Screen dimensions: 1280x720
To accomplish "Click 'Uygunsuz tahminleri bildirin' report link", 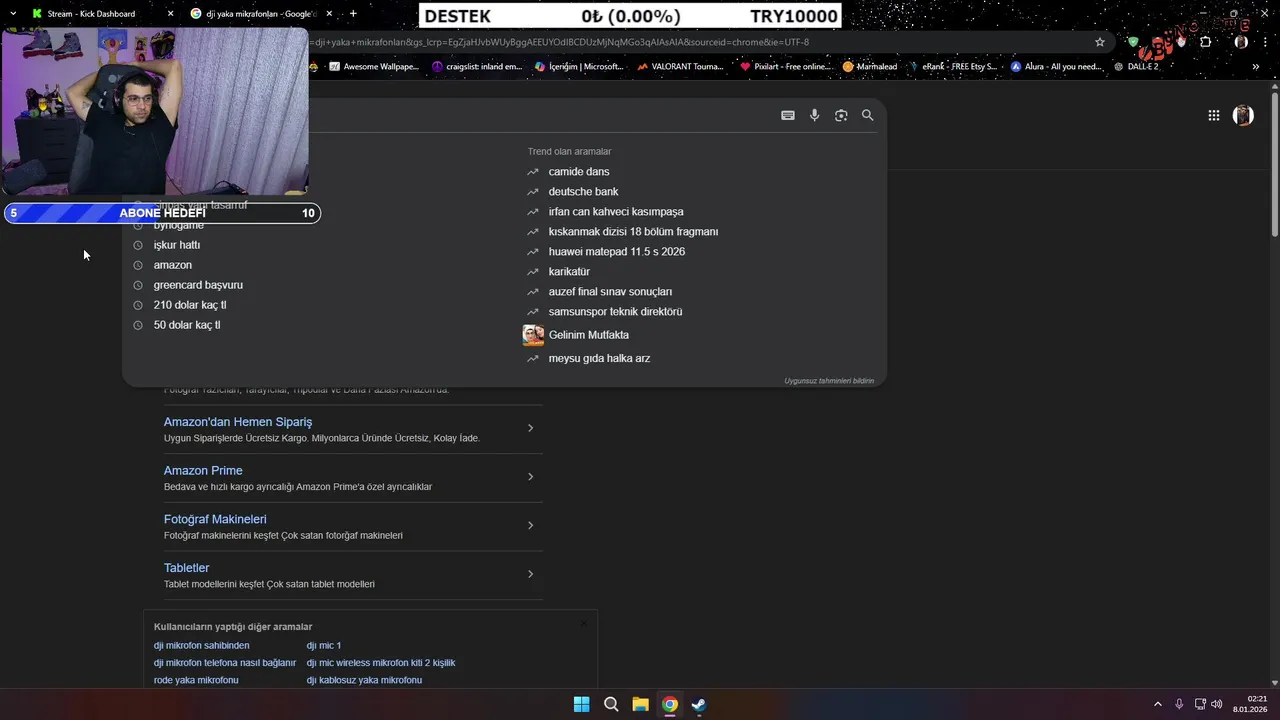I will (x=829, y=381).
